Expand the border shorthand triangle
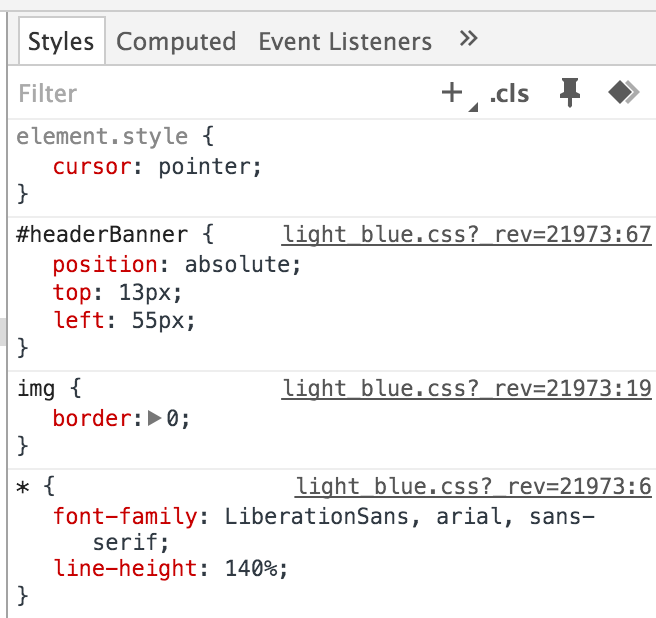 pos(154,419)
